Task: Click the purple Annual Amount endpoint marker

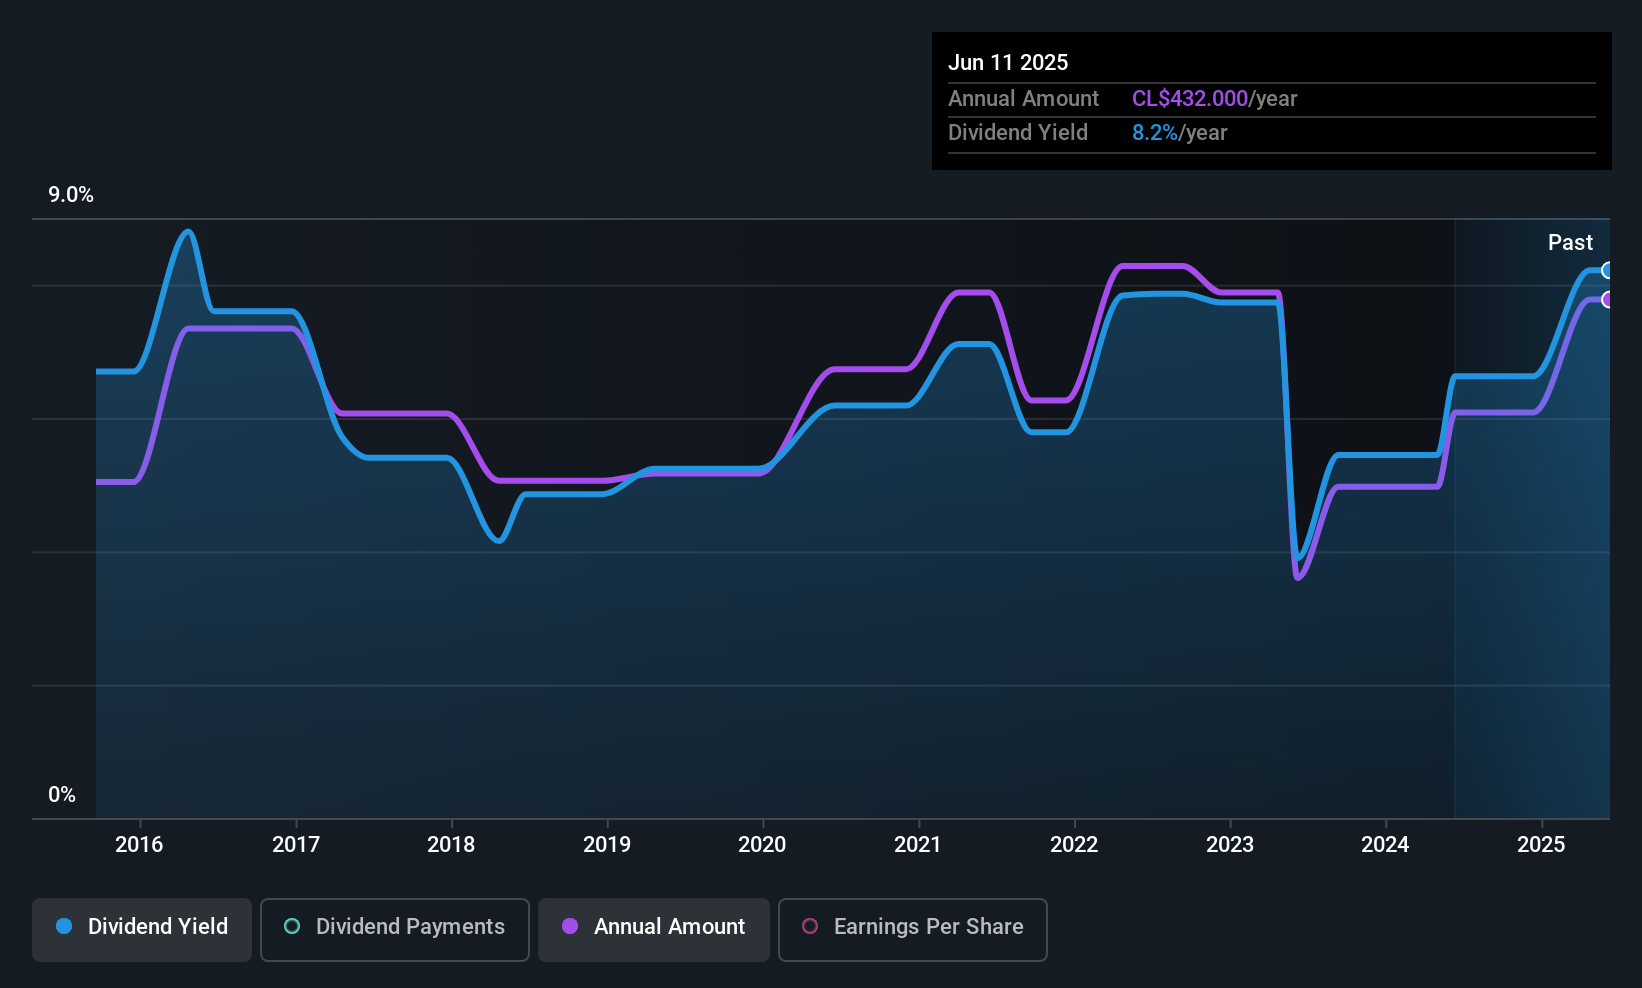Action: pyautogui.click(x=1607, y=299)
